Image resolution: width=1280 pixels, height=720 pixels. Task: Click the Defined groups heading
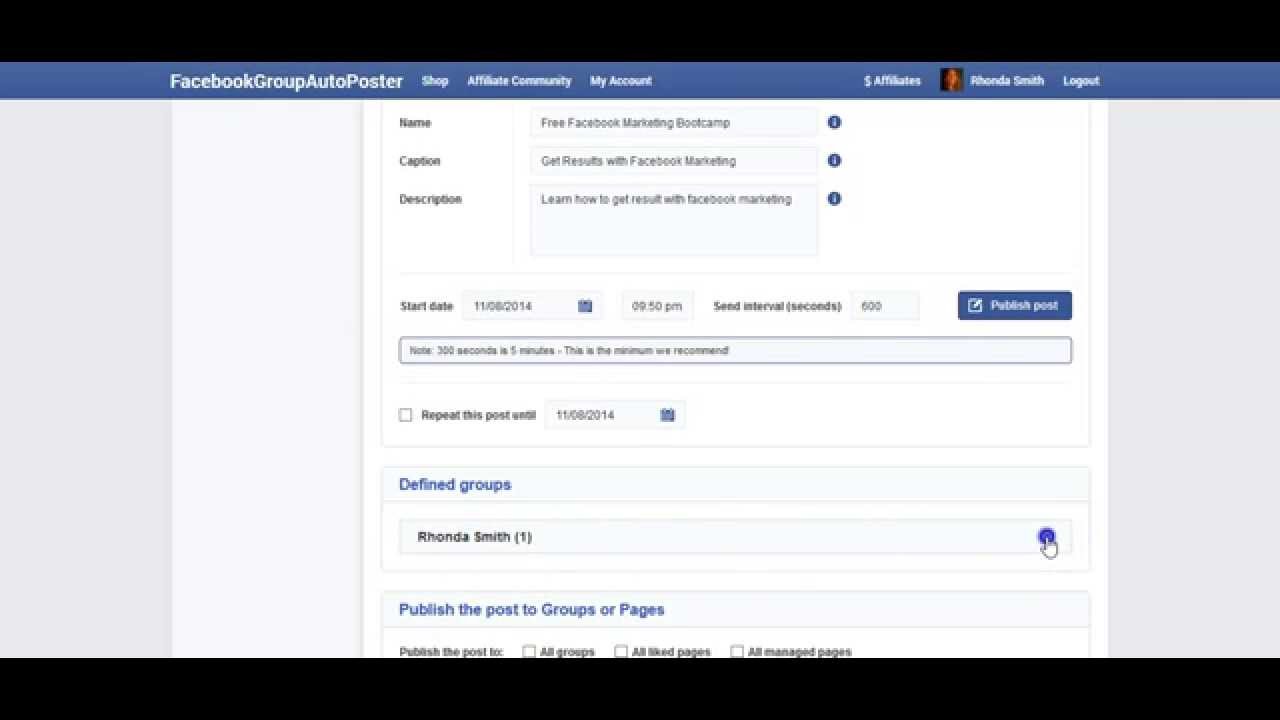(455, 484)
